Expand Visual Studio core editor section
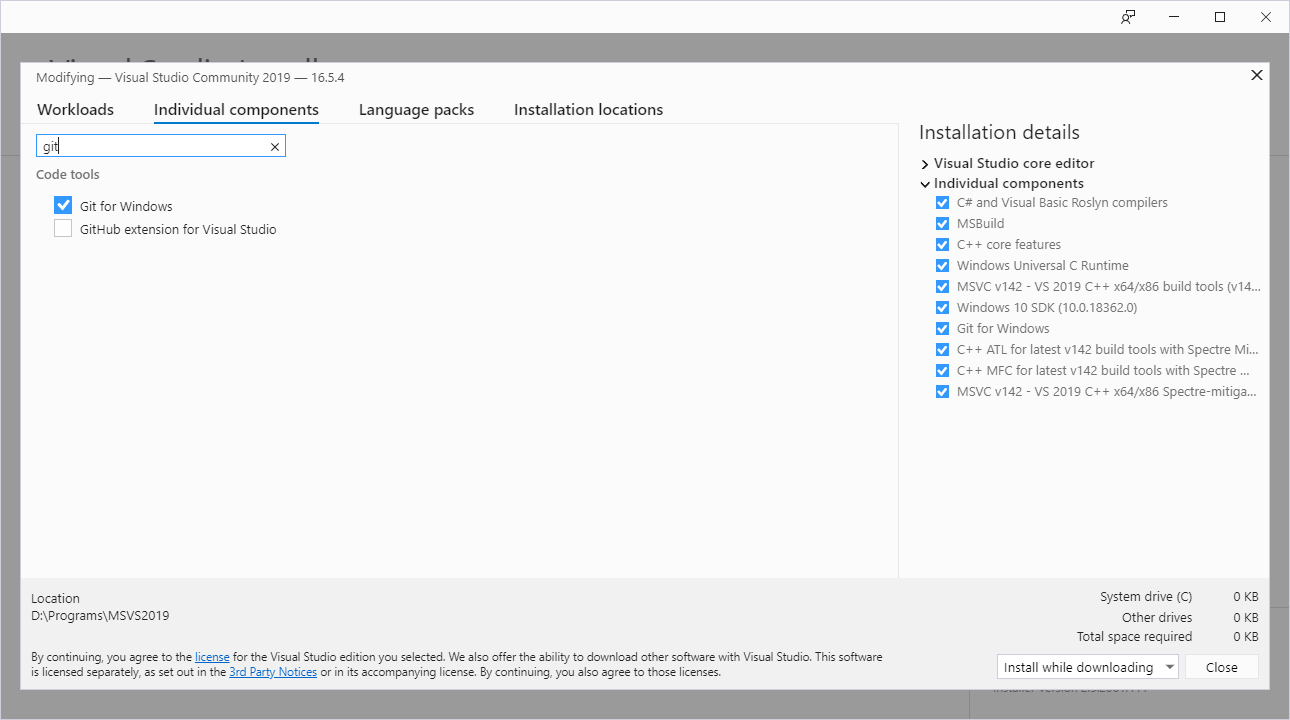The width and height of the screenshot is (1290, 720). [x=925, y=163]
